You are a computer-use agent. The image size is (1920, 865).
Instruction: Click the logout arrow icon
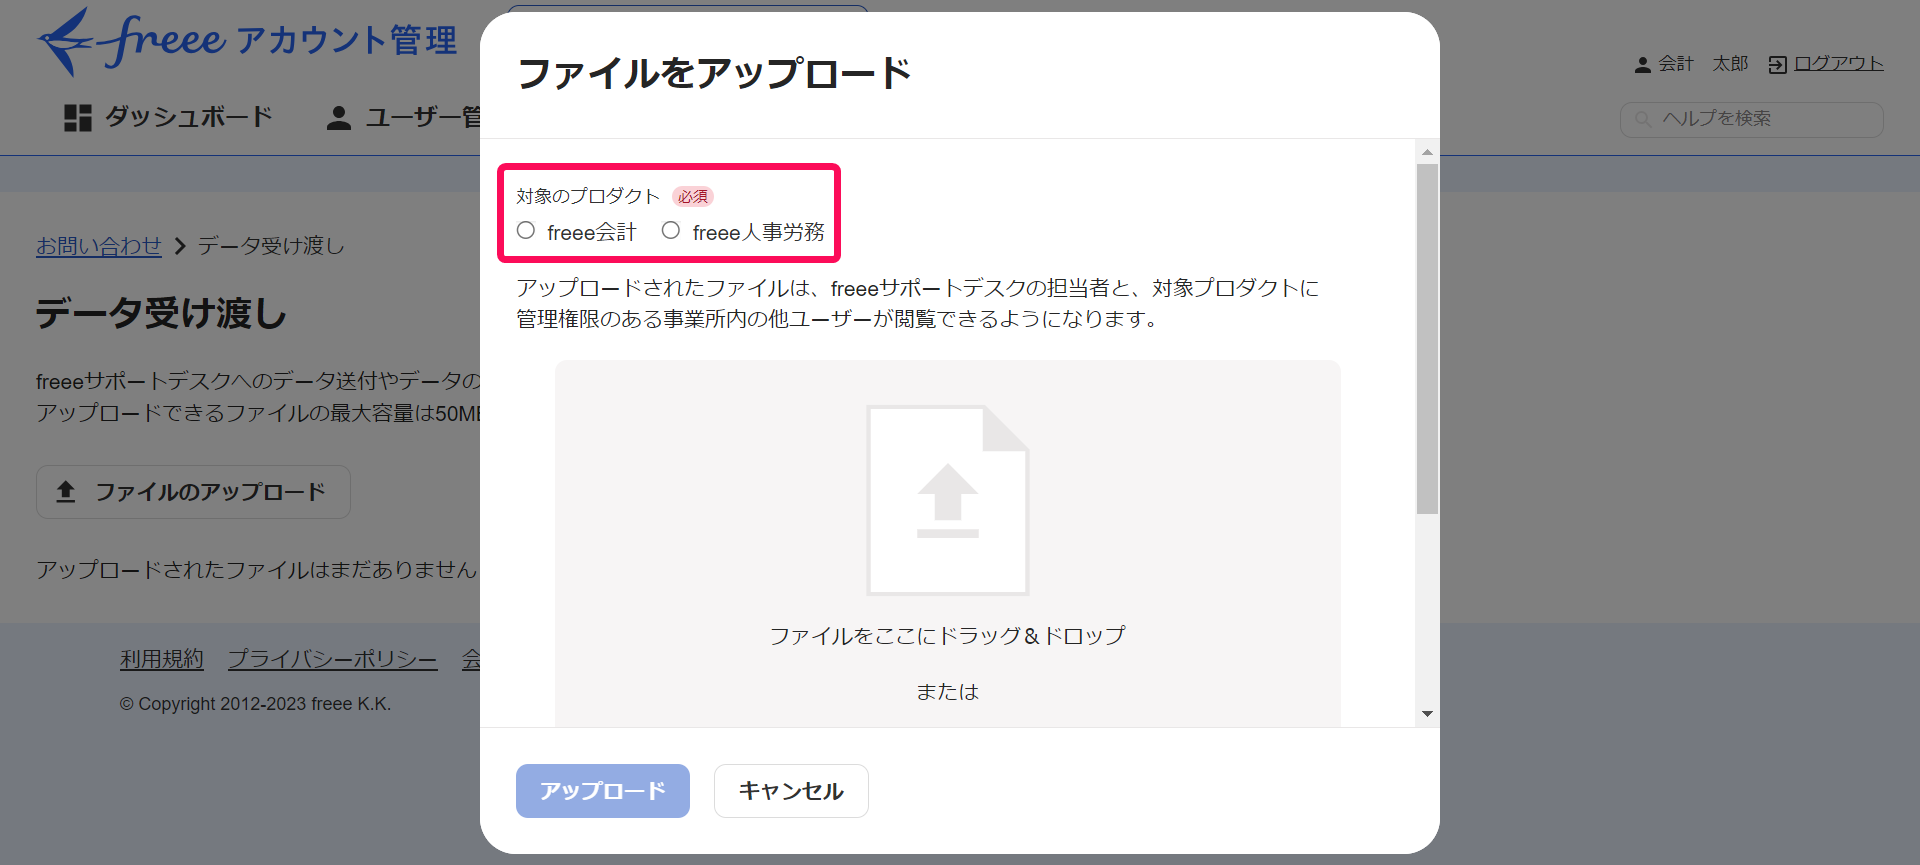coord(1777,65)
